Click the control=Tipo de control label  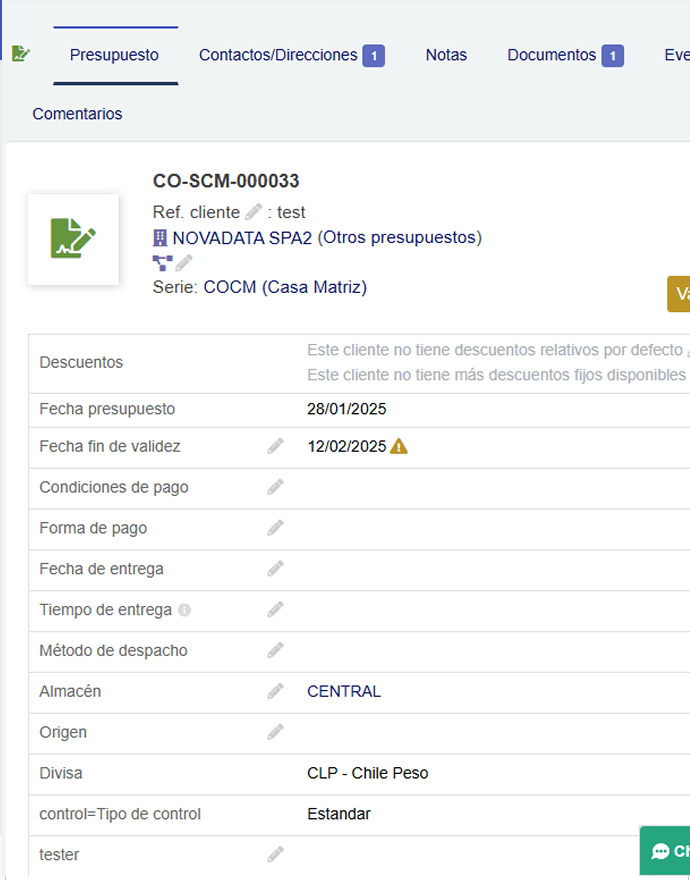coord(120,814)
